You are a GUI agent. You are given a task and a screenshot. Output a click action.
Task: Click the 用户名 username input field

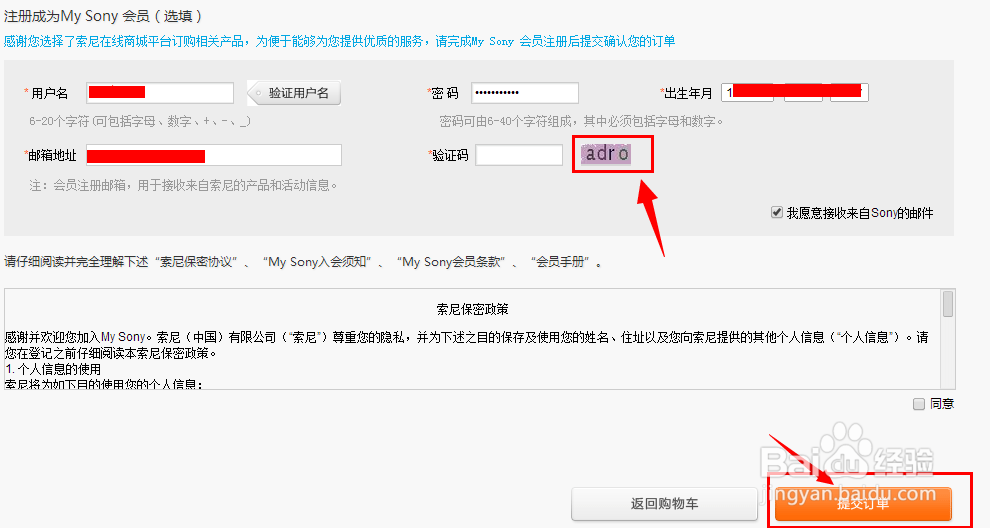(x=160, y=93)
